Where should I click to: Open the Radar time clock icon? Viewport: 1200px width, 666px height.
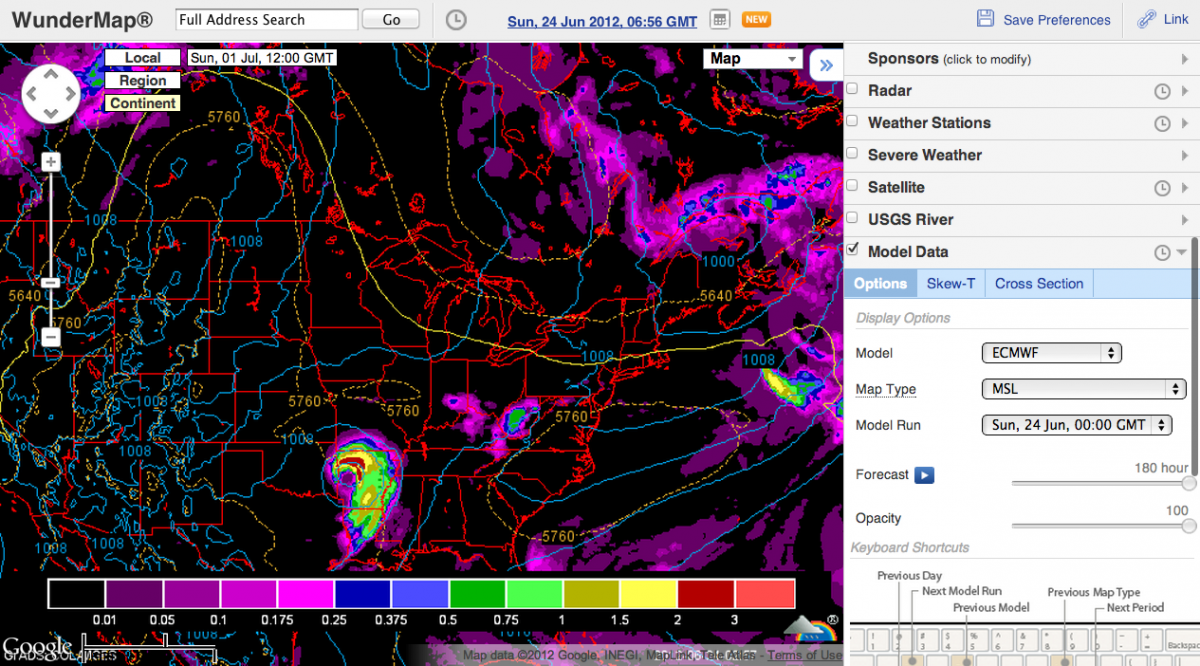coord(1162,91)
